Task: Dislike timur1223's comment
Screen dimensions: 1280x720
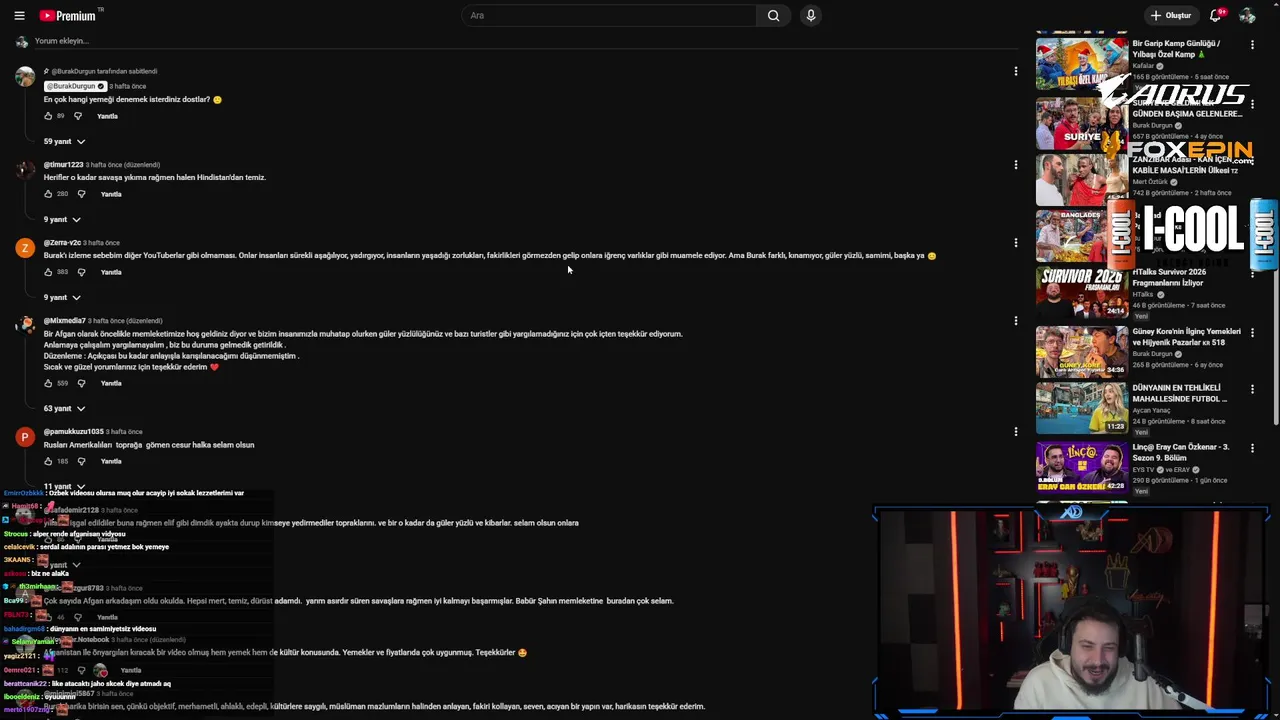Action: click(x=82, y=194)
